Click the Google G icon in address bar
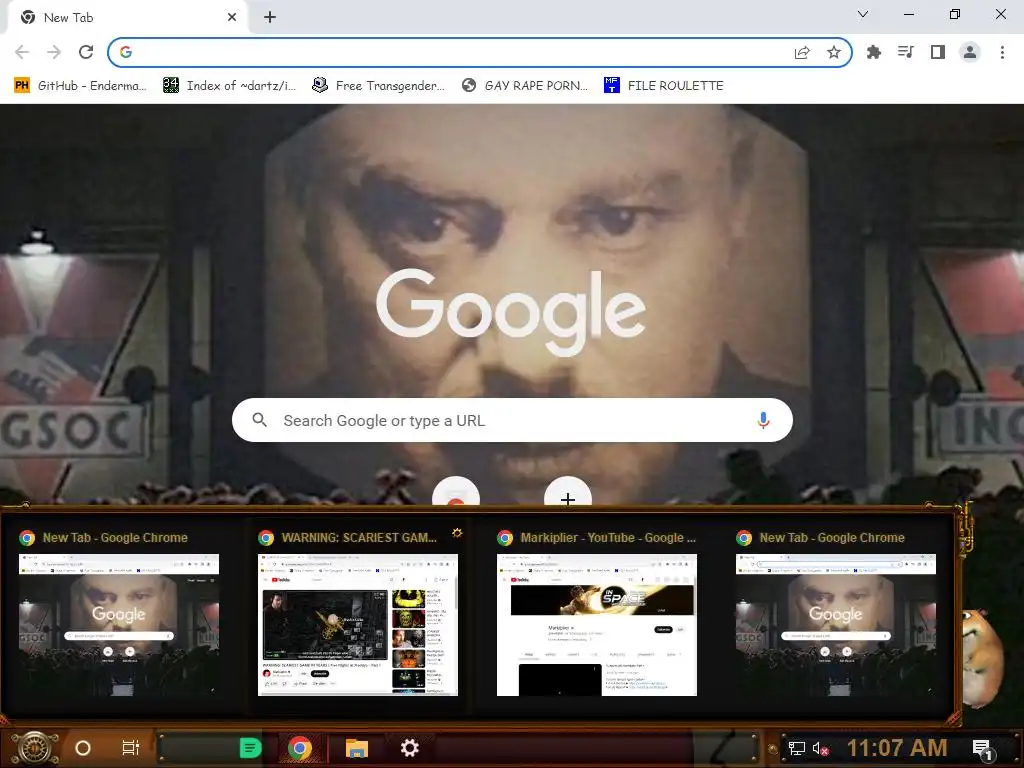 point(126,52)
